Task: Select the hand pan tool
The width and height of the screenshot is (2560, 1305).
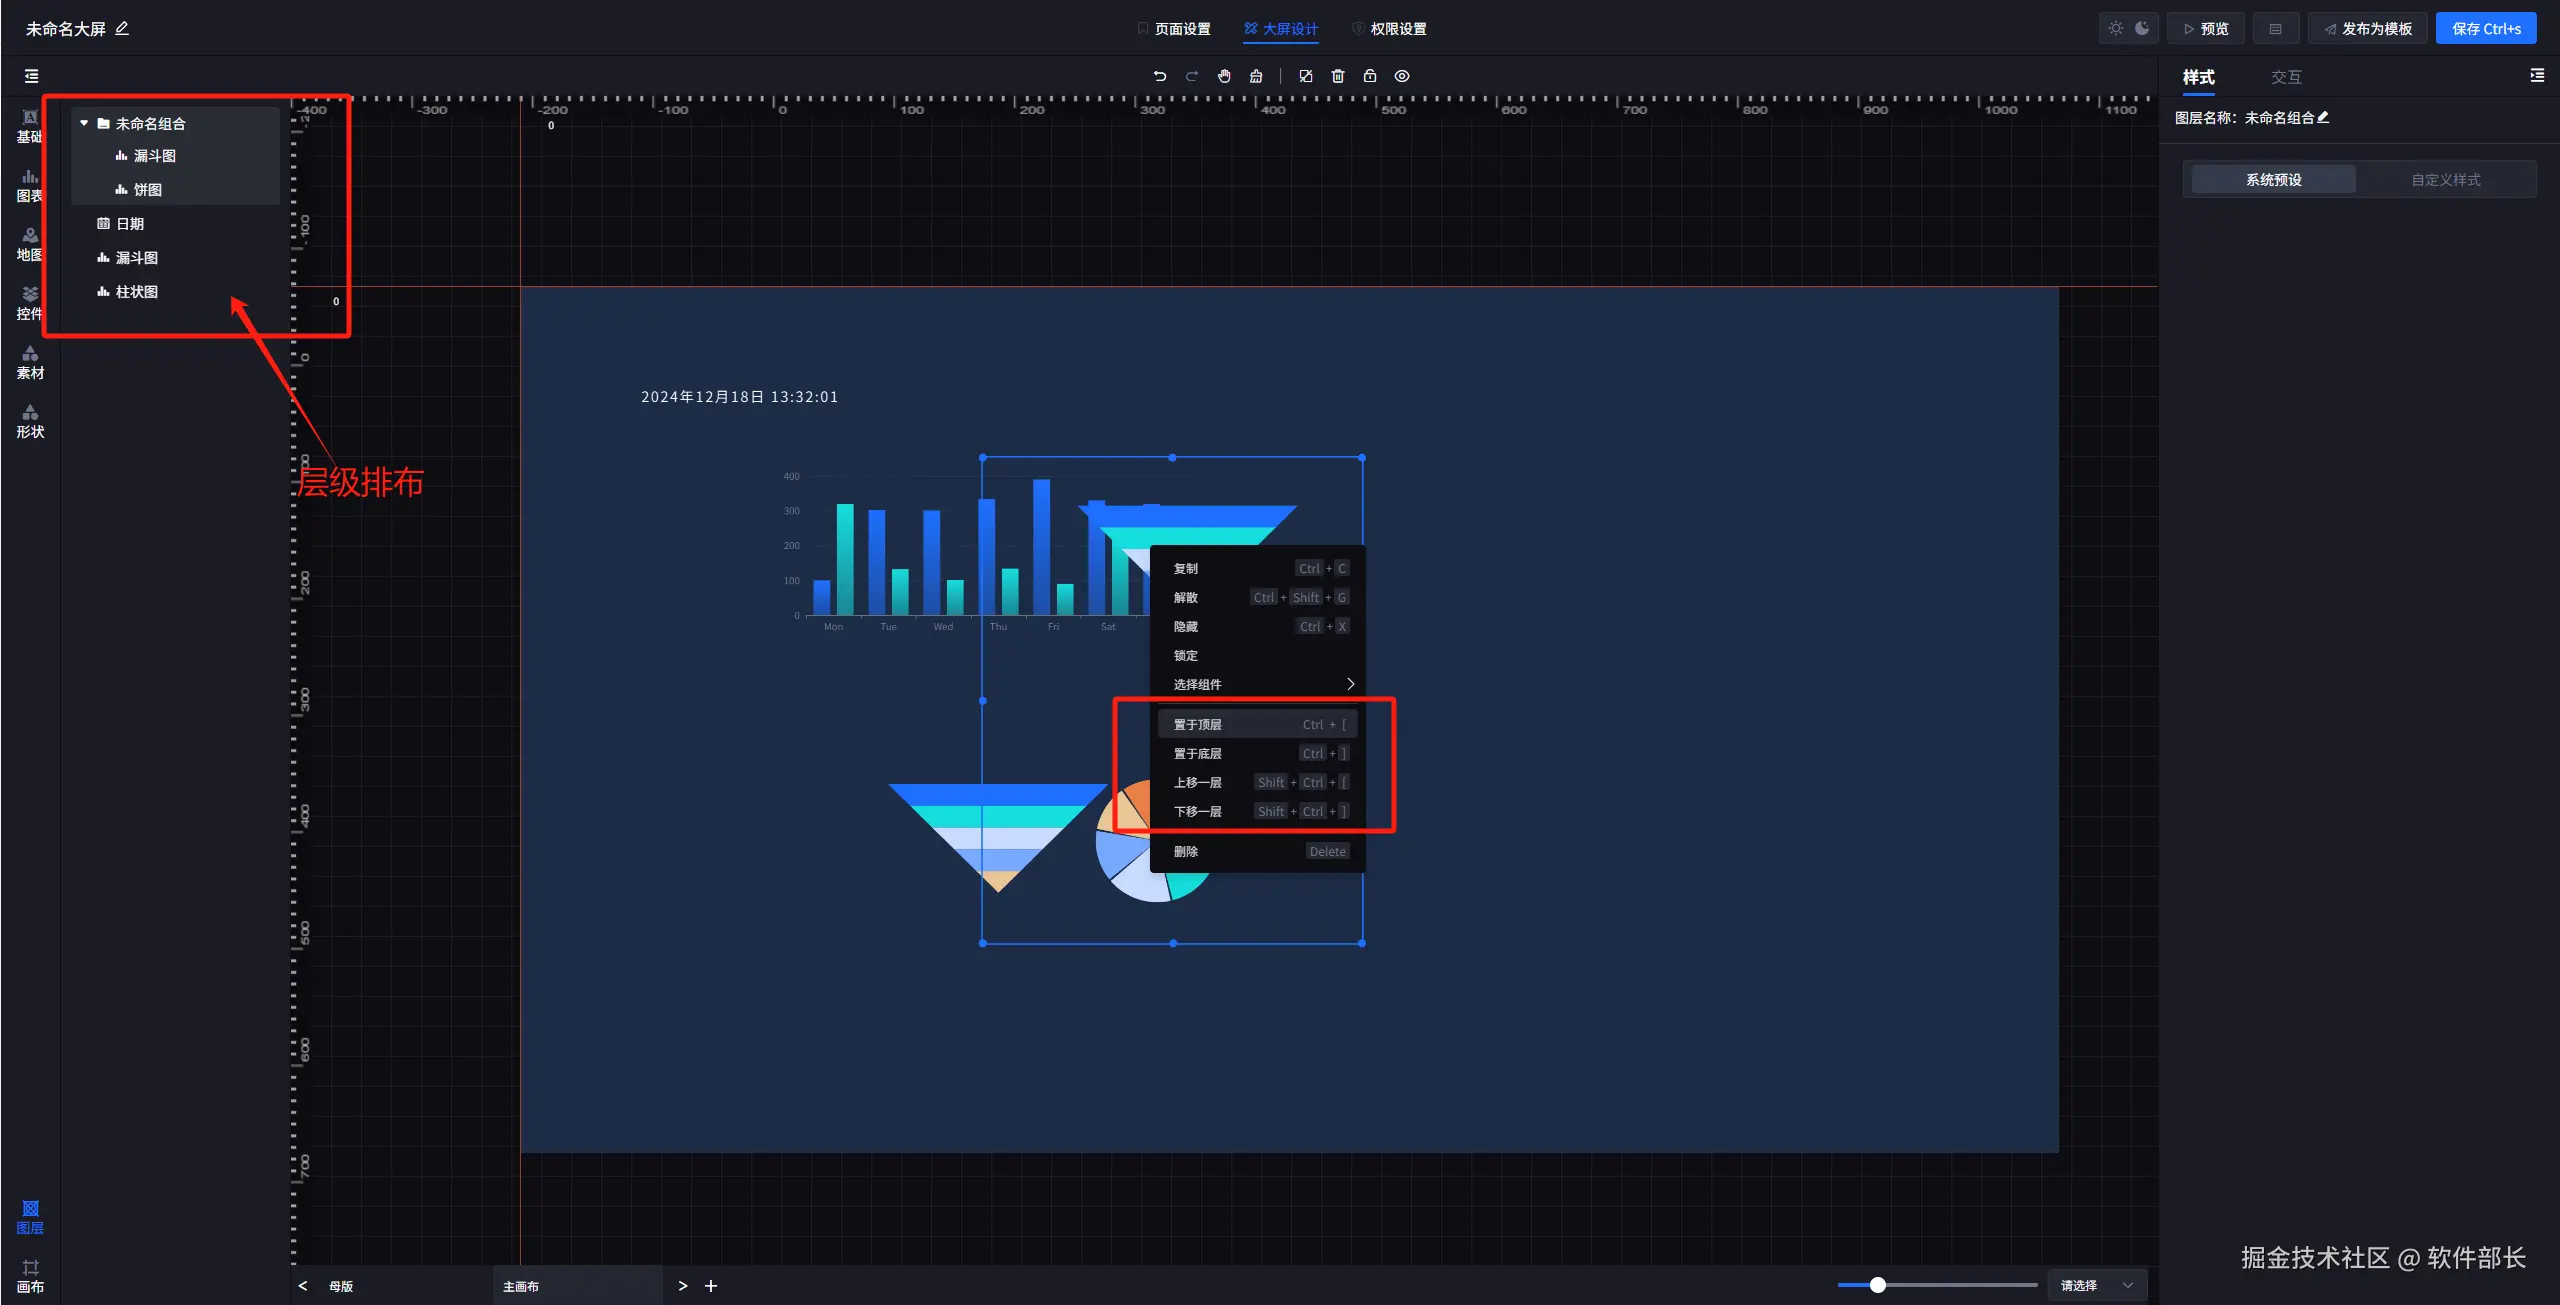Action: pos(1224,76)
